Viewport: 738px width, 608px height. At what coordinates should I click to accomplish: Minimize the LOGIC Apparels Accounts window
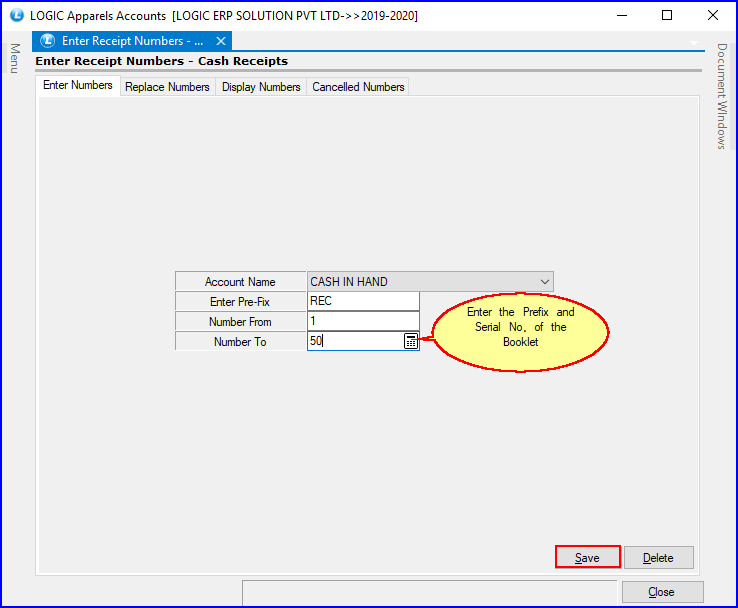click(x=622, y=15)
